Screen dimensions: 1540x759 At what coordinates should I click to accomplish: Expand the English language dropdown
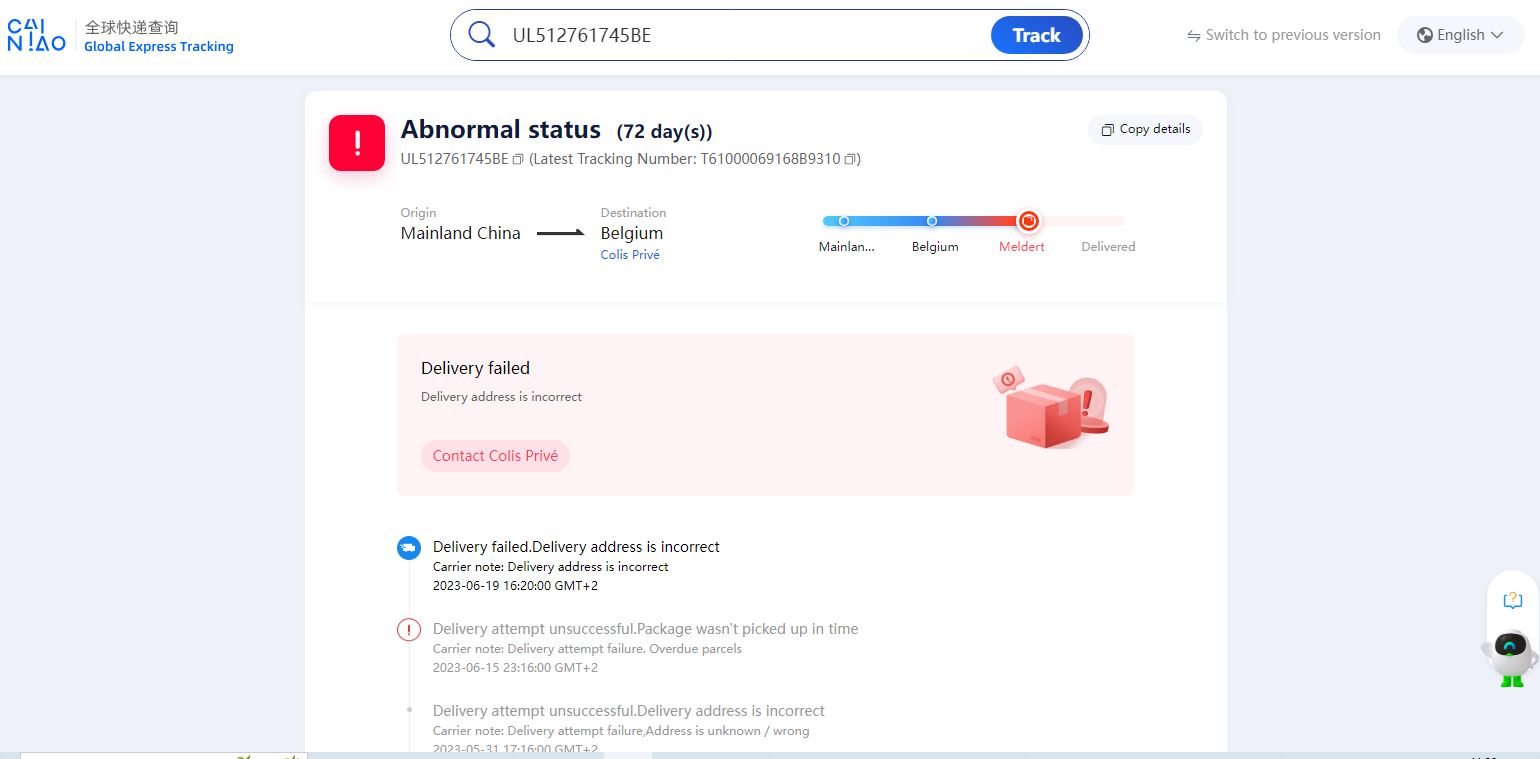click(x=1461, y=35)
